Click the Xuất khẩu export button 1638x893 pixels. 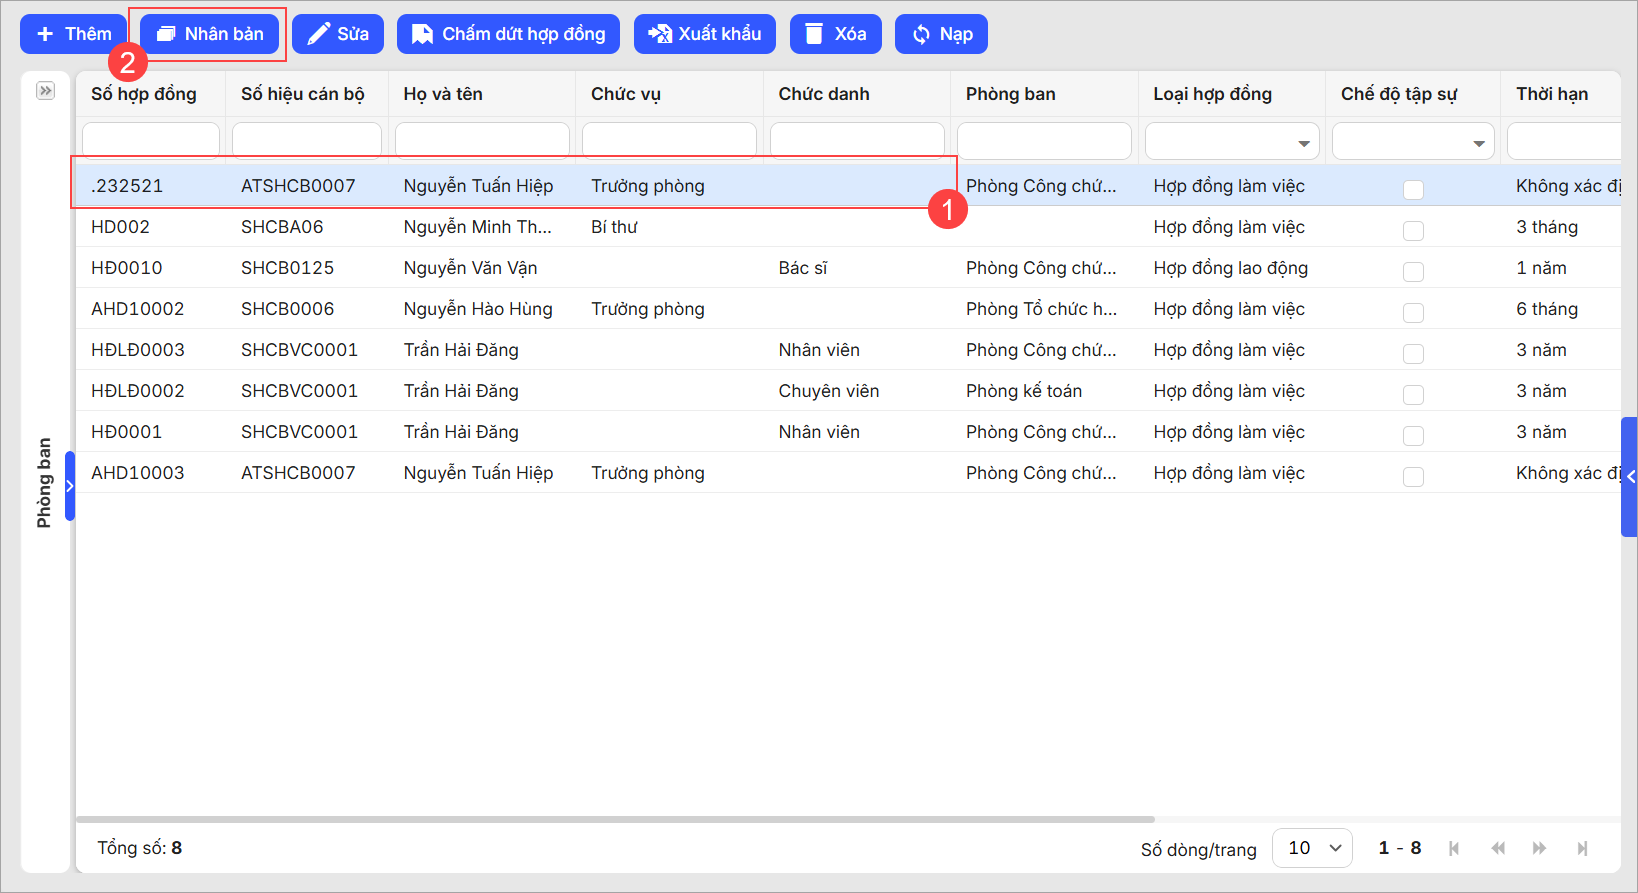click(x=704, y=34)
